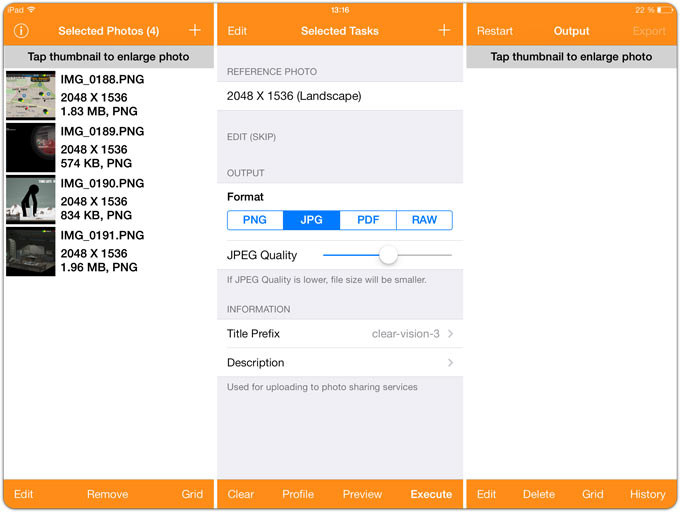Open Title Prefix clear-vision-3 row
Screen dimensions: 680x512
point(340,334)
